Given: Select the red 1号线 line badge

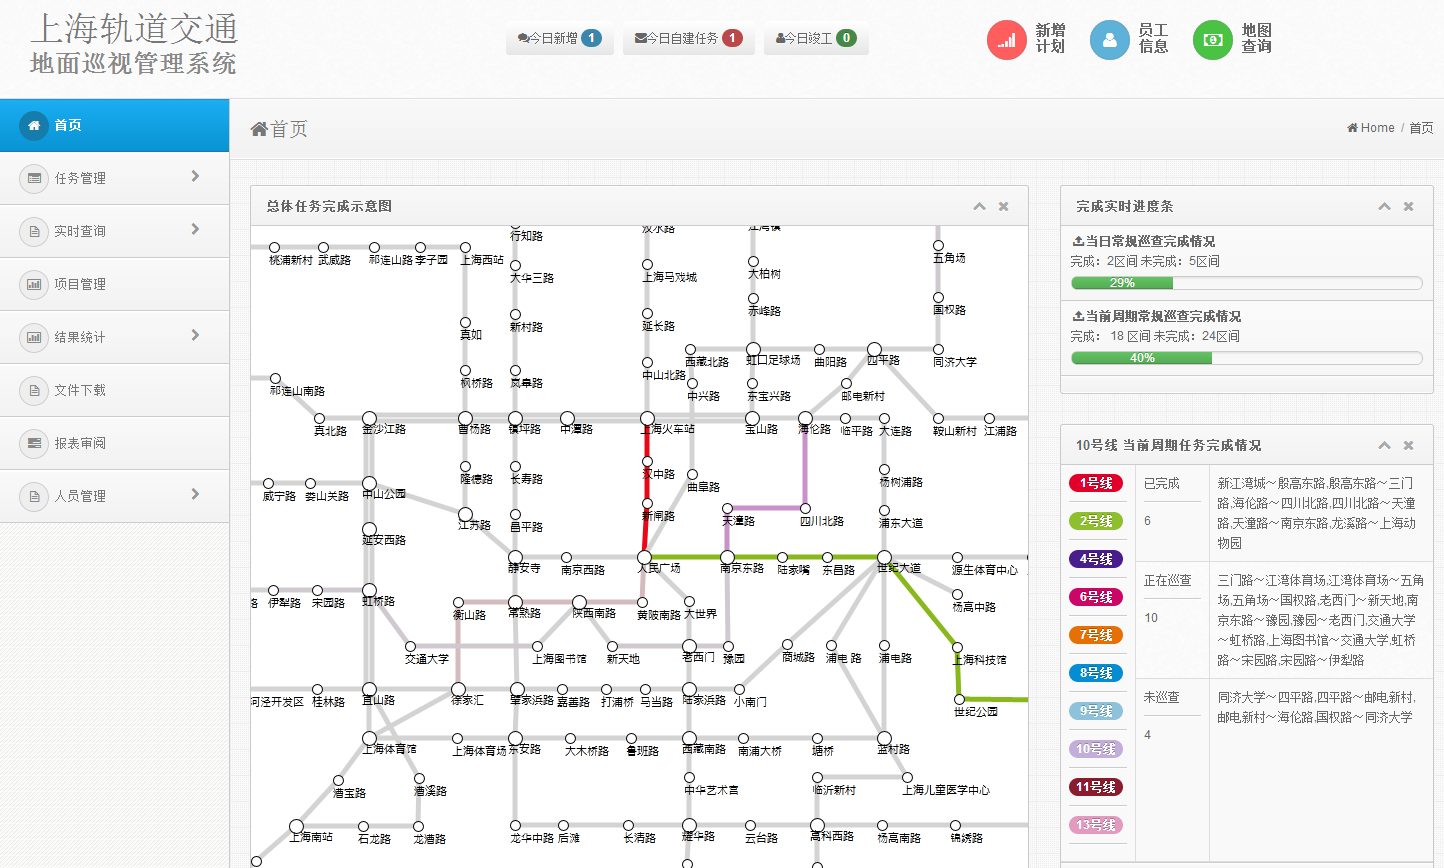Looking at the screenshot, I should pyautogui.click(x=1096, y=483).
